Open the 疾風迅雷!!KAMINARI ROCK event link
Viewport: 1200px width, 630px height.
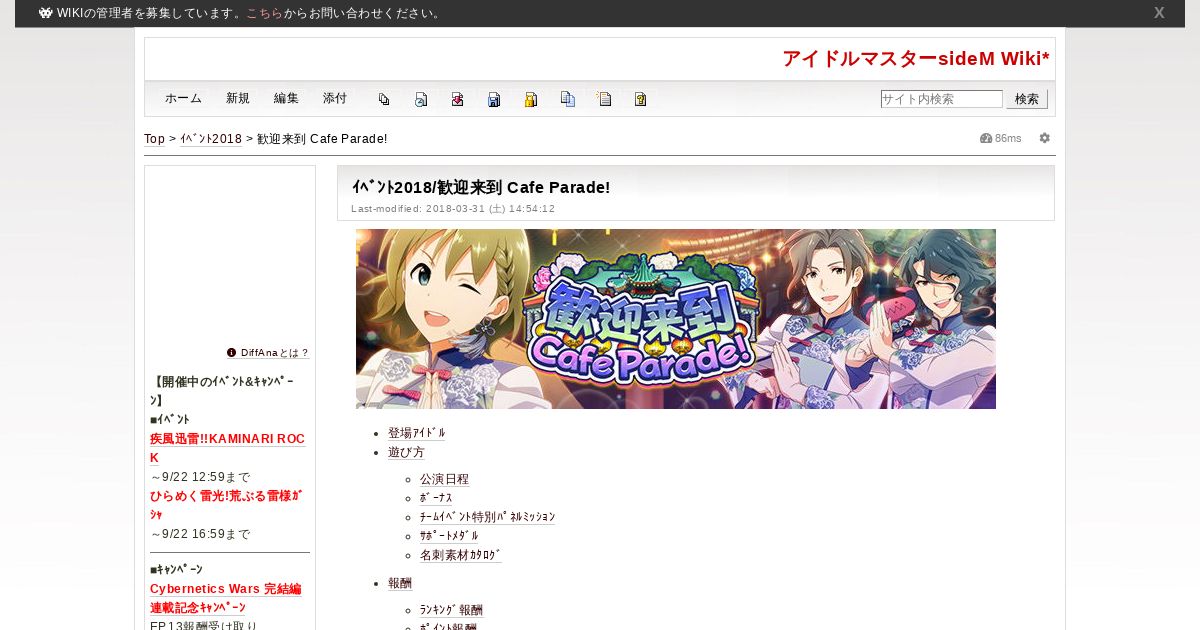227,448
